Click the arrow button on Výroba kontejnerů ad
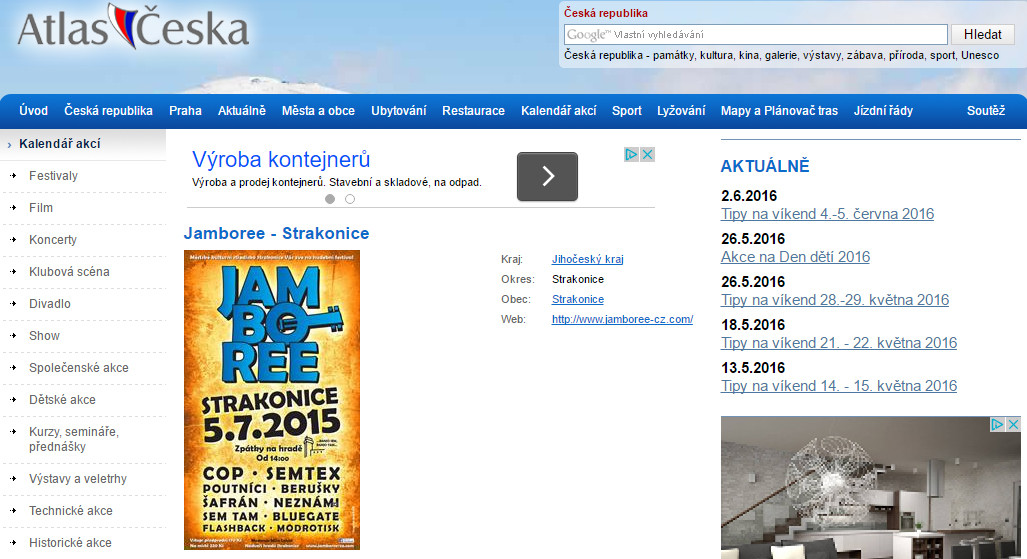This screenshot has height=559, width=1027. point(548,176)
